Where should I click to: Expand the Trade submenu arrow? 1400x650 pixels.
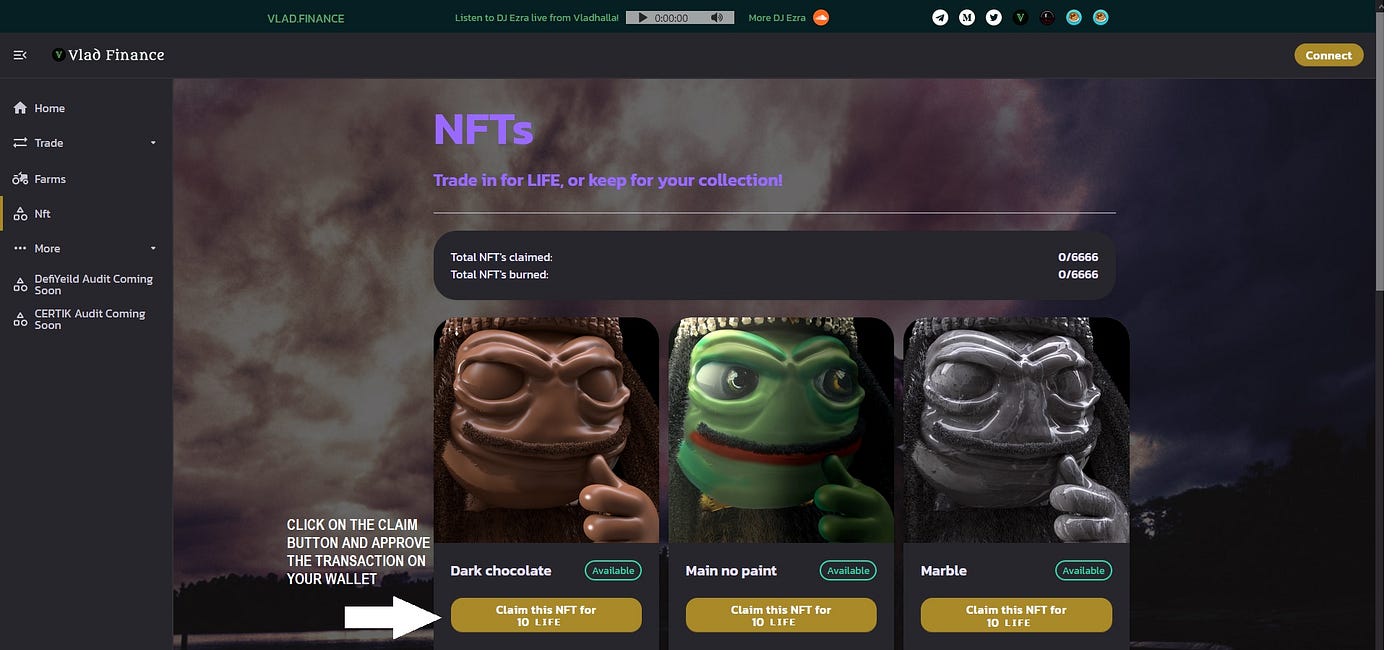coord(153,143)
